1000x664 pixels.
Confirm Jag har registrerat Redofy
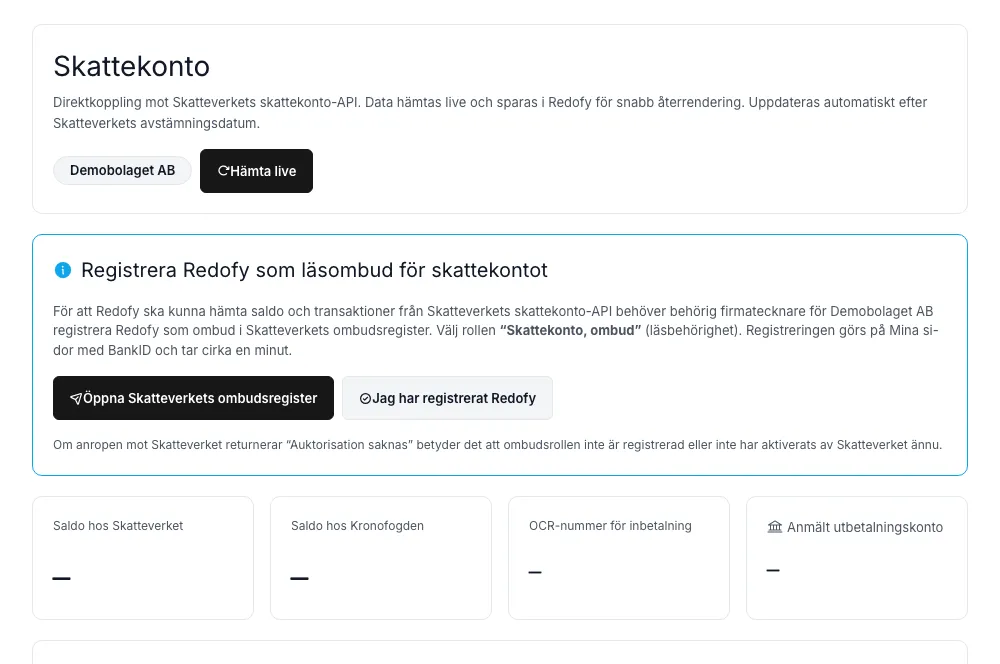pos(447,398)
